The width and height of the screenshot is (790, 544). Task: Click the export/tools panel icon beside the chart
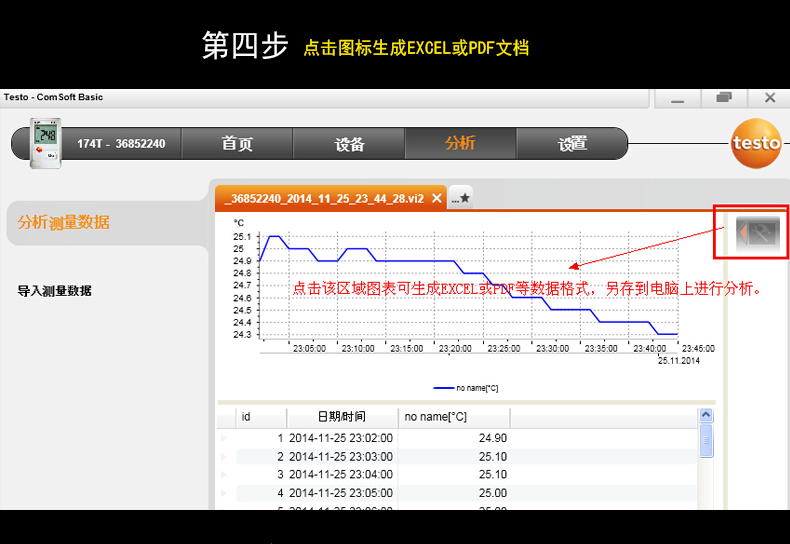click(x=757, y=233)
